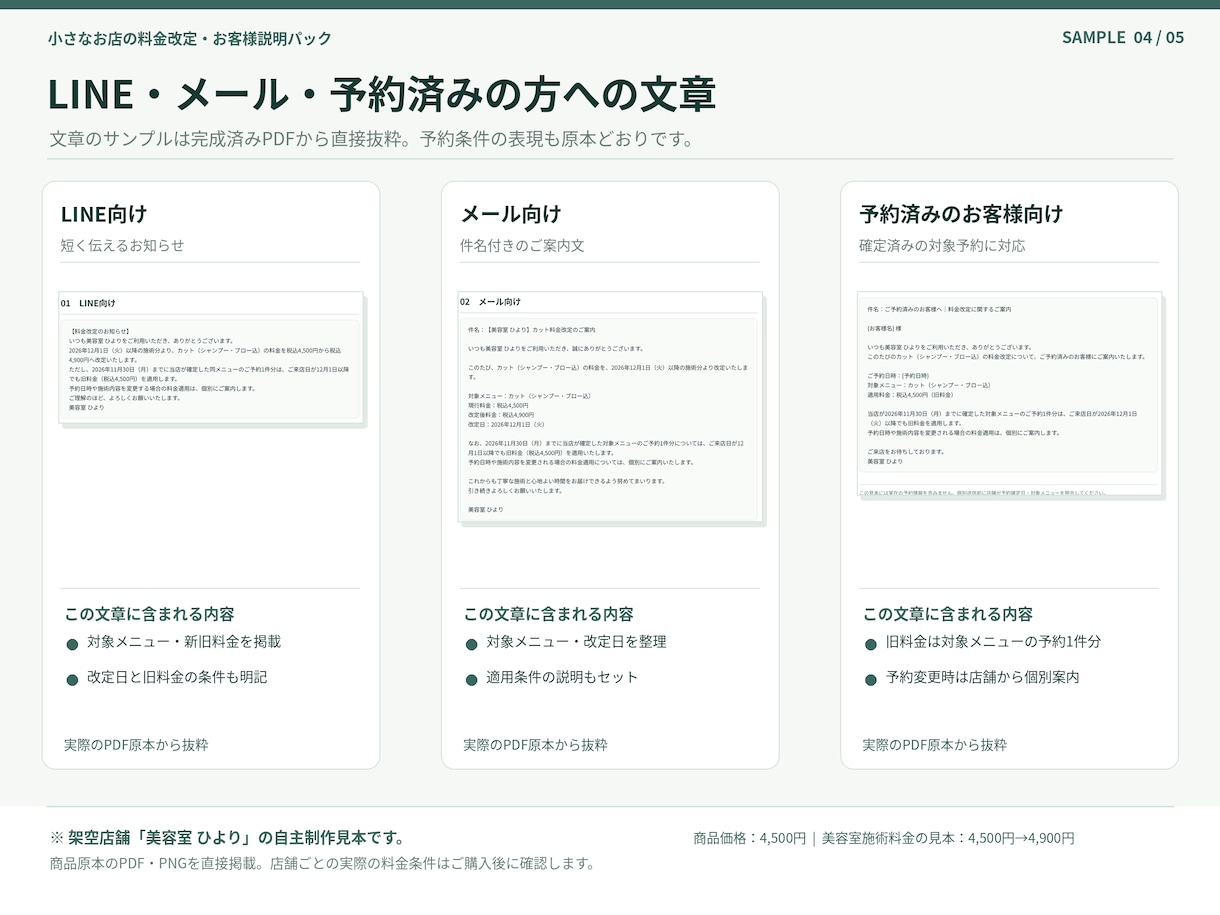1220x915 pixels.
Task: Click 【料金改定のお知らせ】 in the LINE preview
Action: [99, 331]
